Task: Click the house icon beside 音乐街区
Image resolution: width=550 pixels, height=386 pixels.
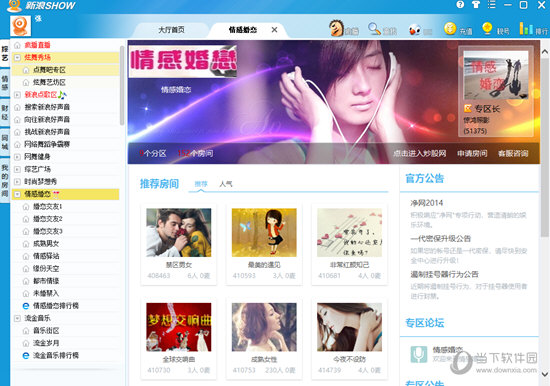Action: click(x=26, y=331)
